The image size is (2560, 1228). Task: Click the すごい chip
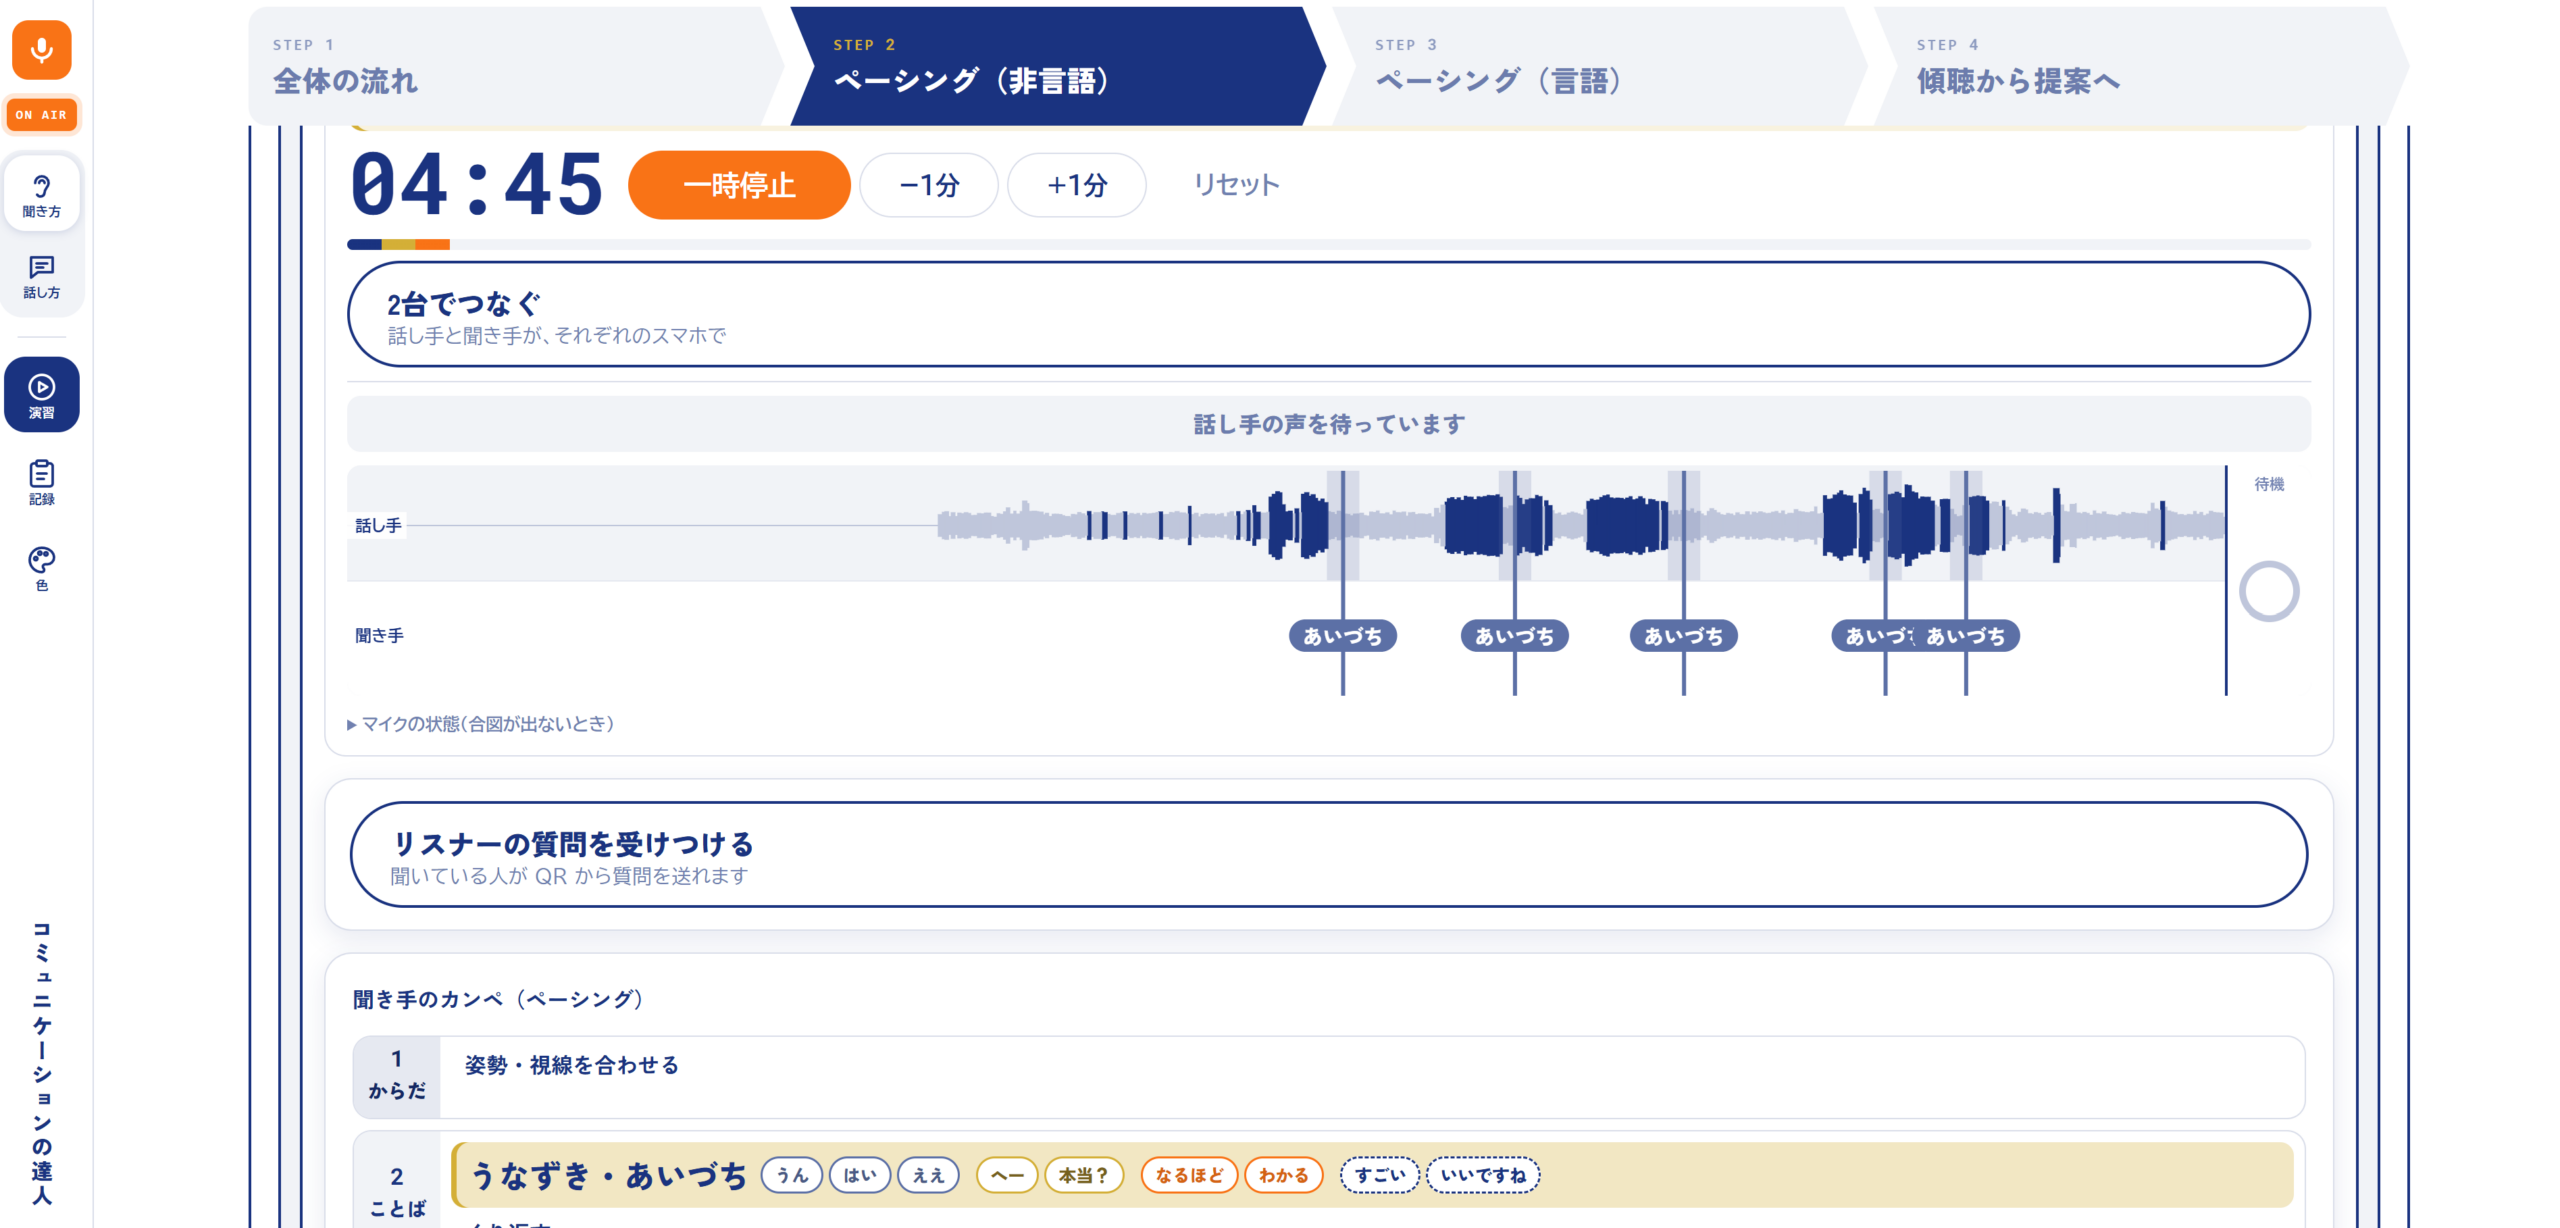[1380, 1175]
